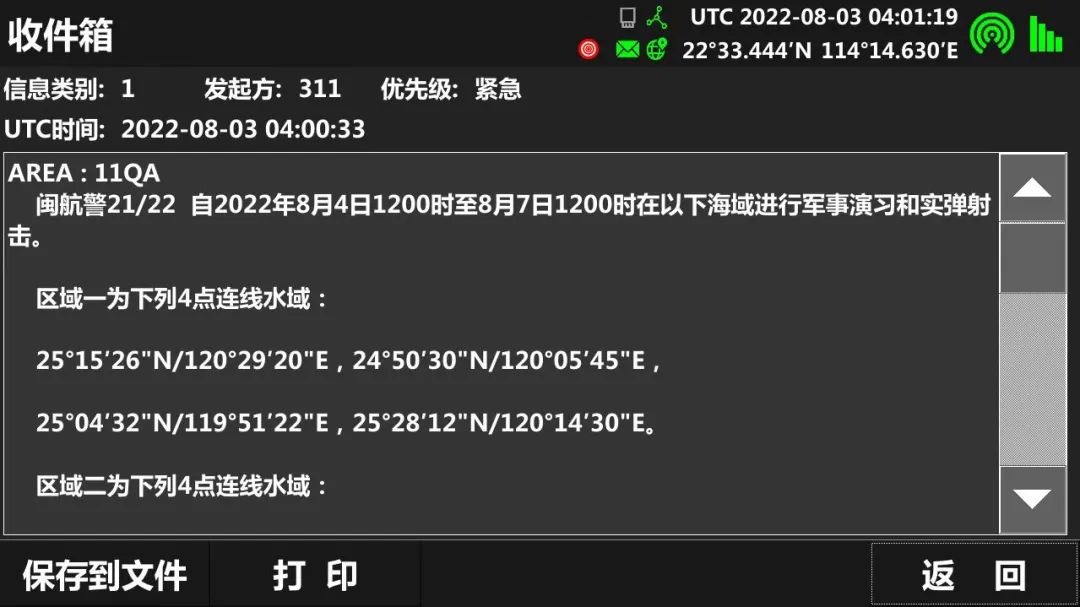Image resolution: width=1080 pixels, height=607 pixels.
Task: Click the green signal strength bars icon
Action: (1046, 34)
